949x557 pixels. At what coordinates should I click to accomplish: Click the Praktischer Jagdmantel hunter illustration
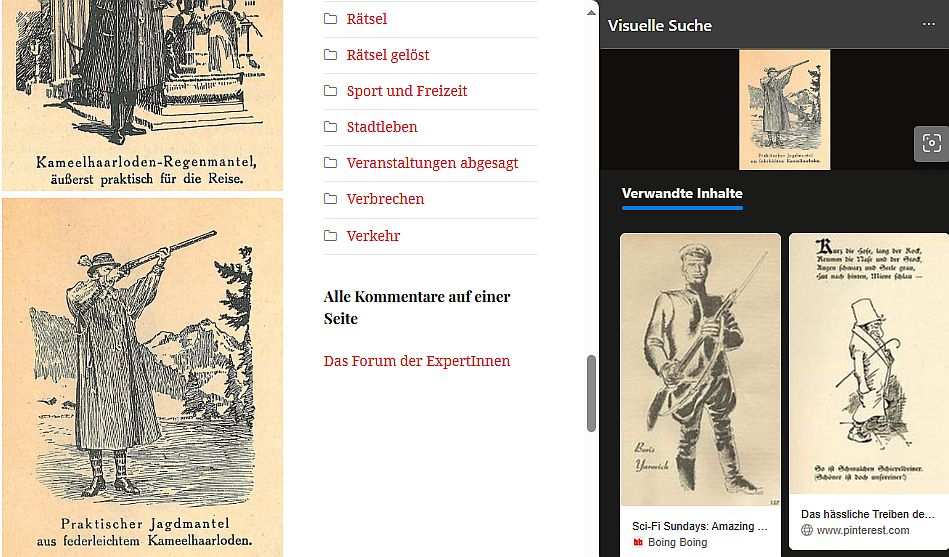click(x=143, y=377)
